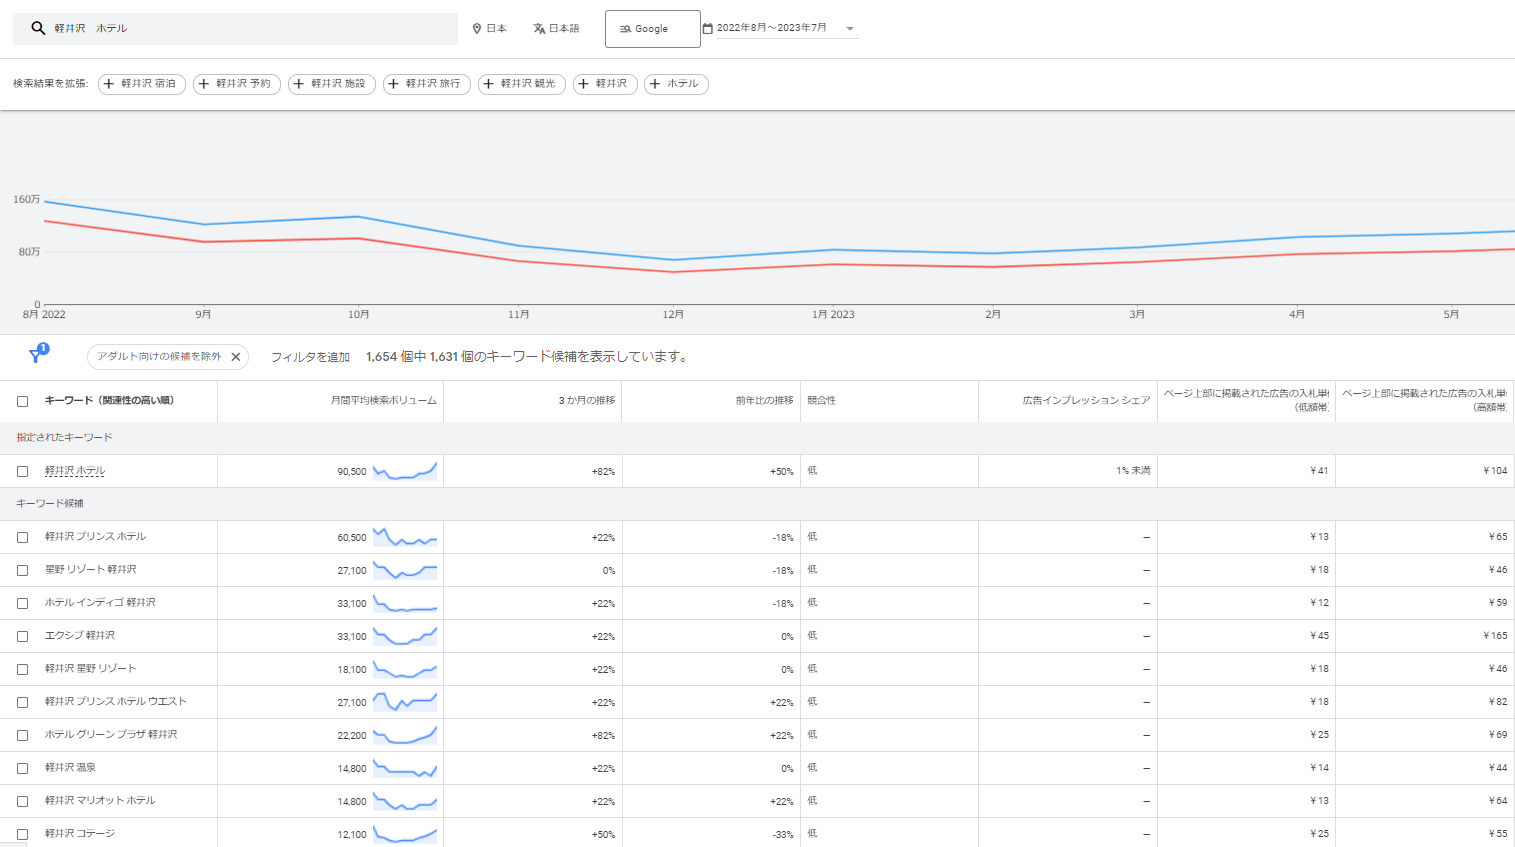
Task: Add the ホテル suggestion chip
Action: pos(676,84)
